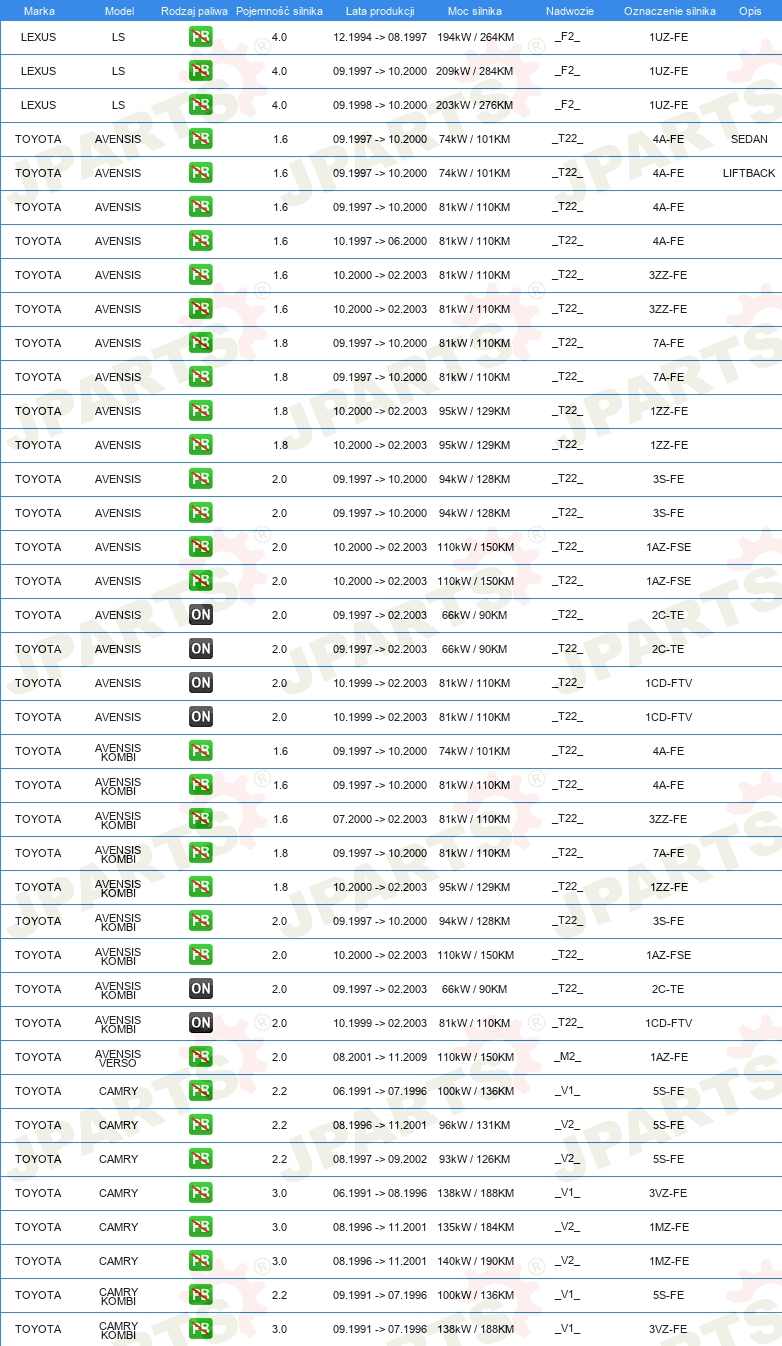
Task: Click diesel ON icon in AVENSIS KOMBI 1CD-FTV row
Action: [200, 1023]
